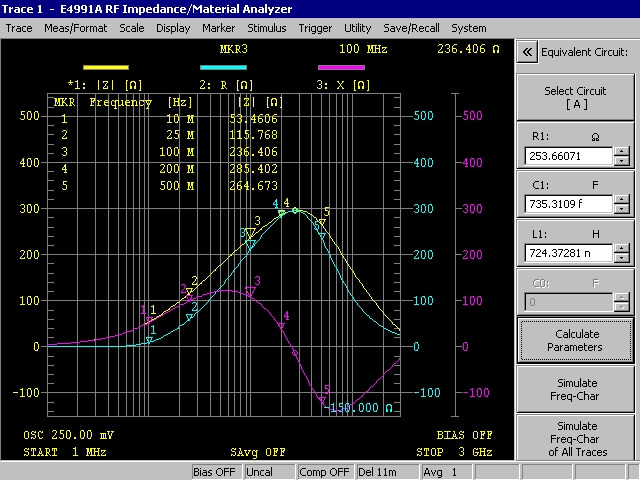Open the Scale menu

[x=131, y=28]
